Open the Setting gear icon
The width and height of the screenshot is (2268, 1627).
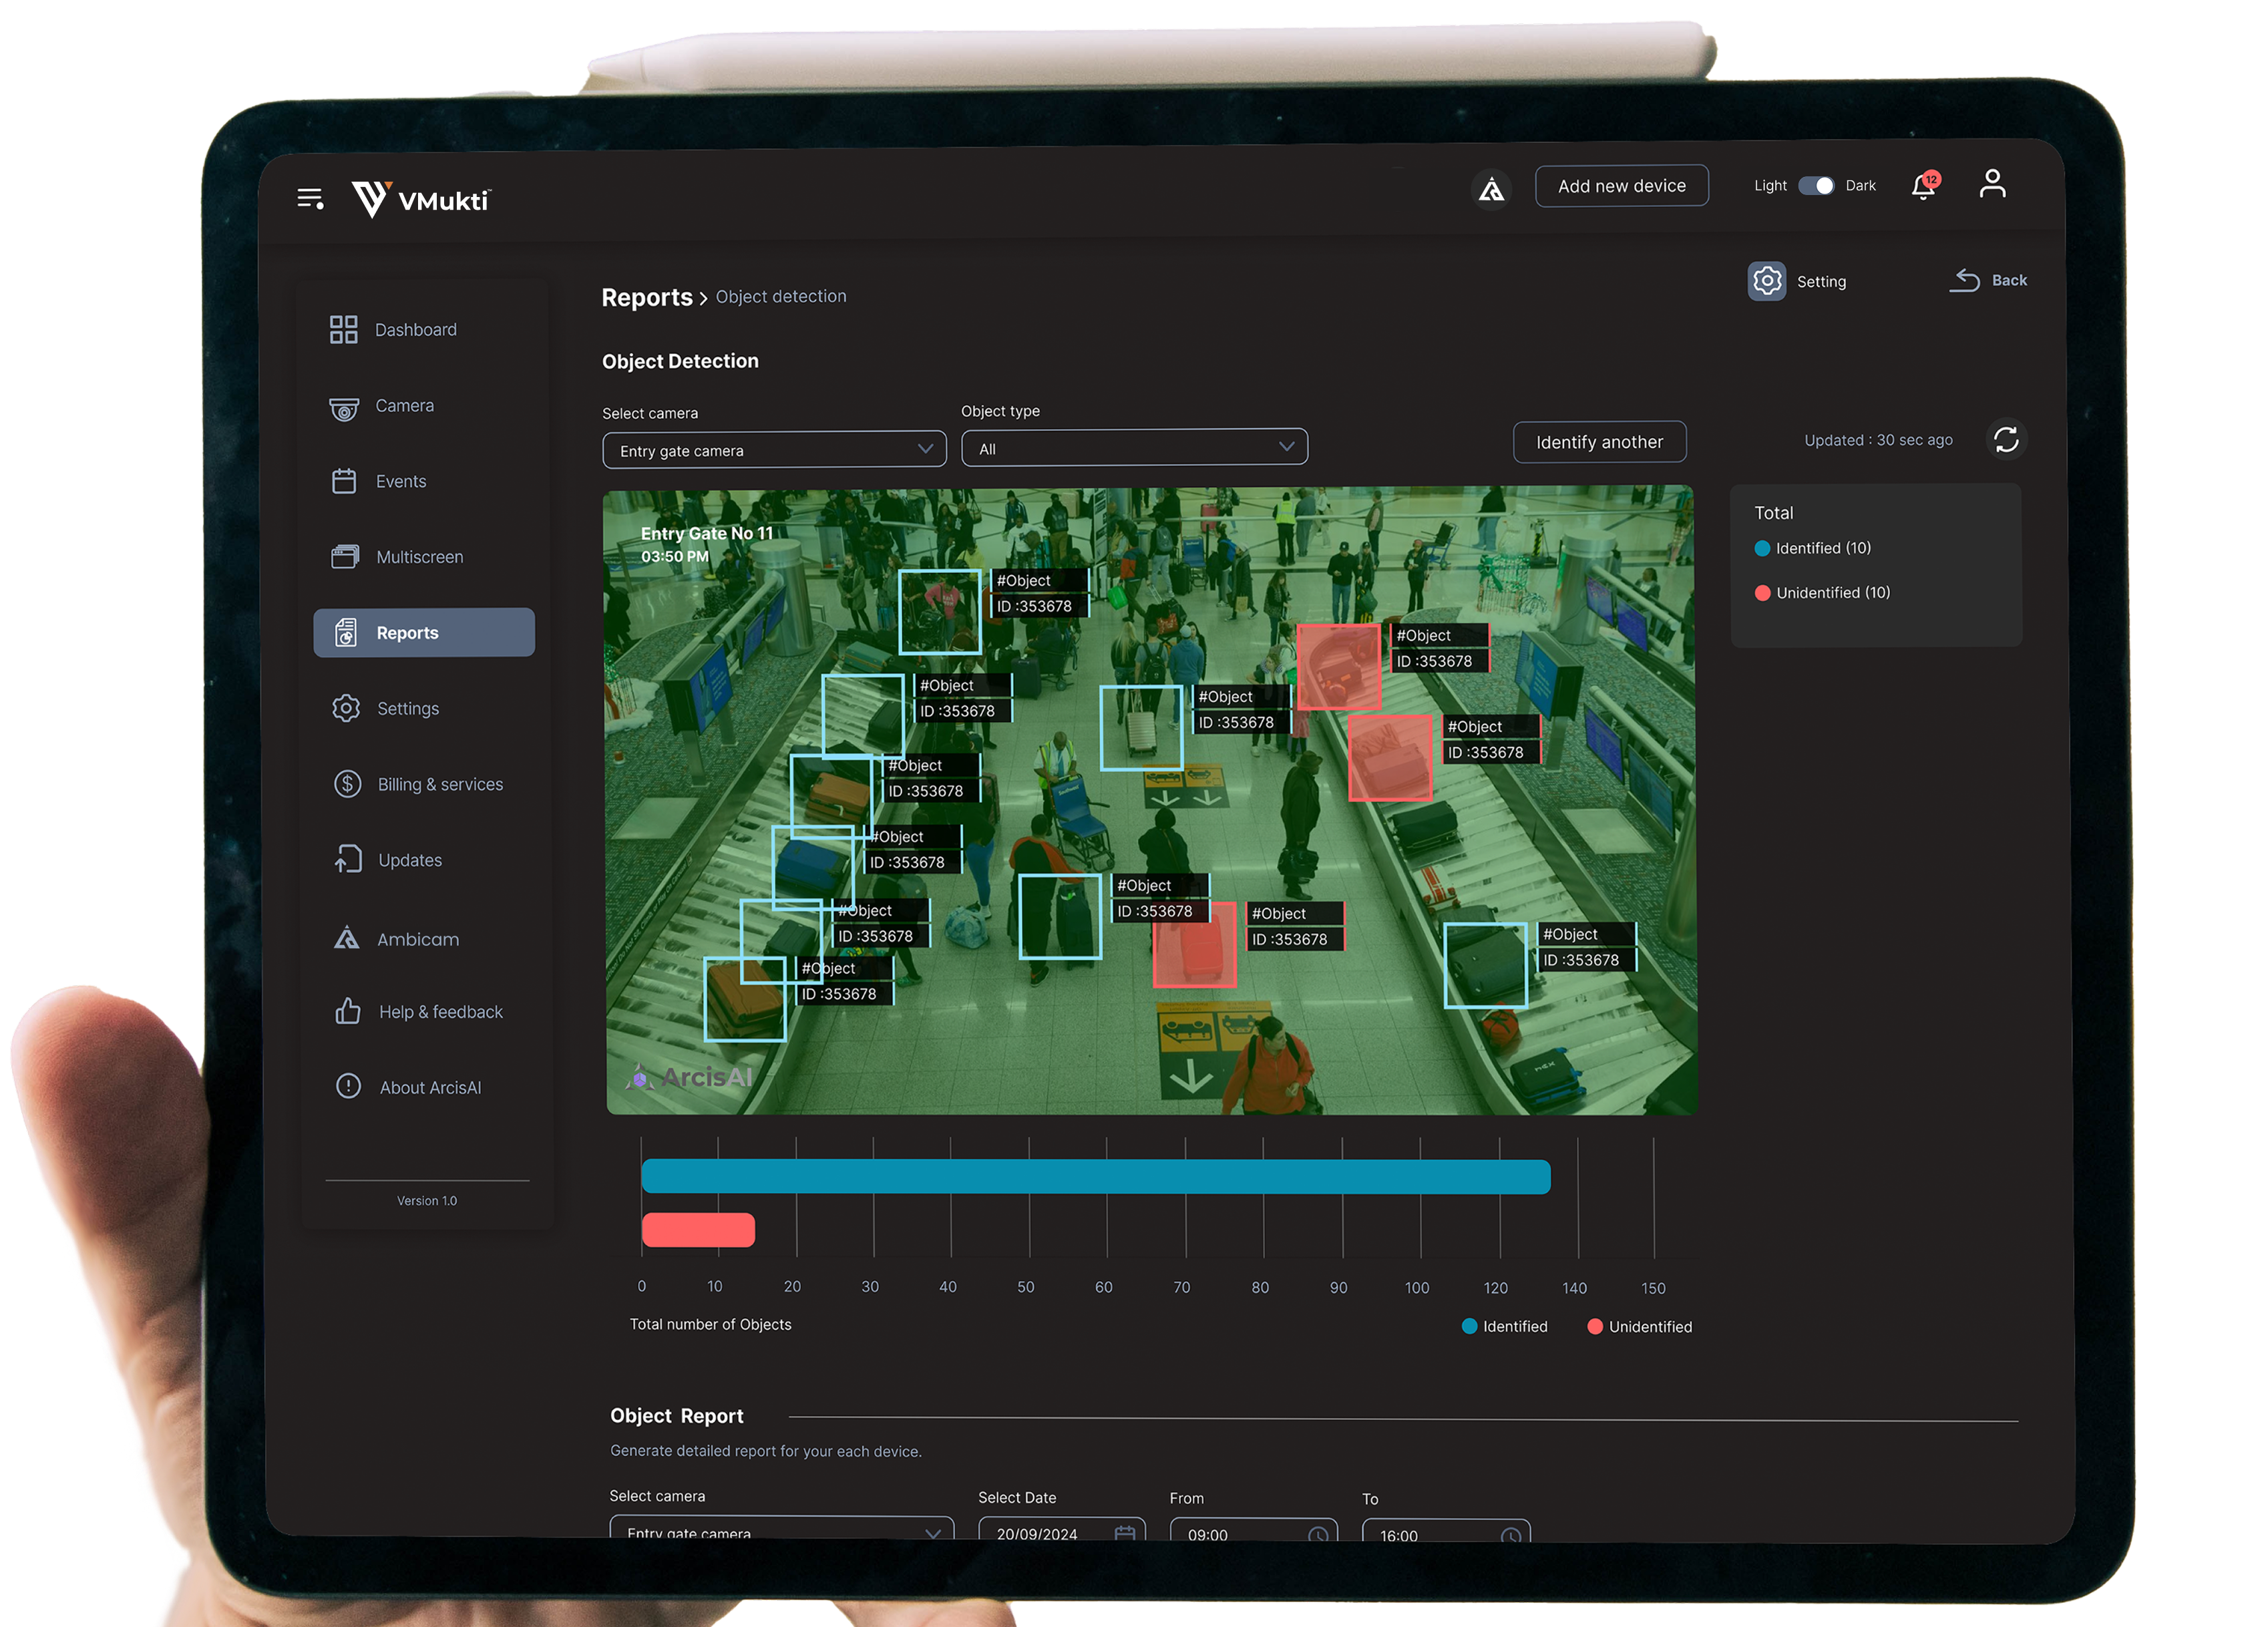tap(1767, 281)
